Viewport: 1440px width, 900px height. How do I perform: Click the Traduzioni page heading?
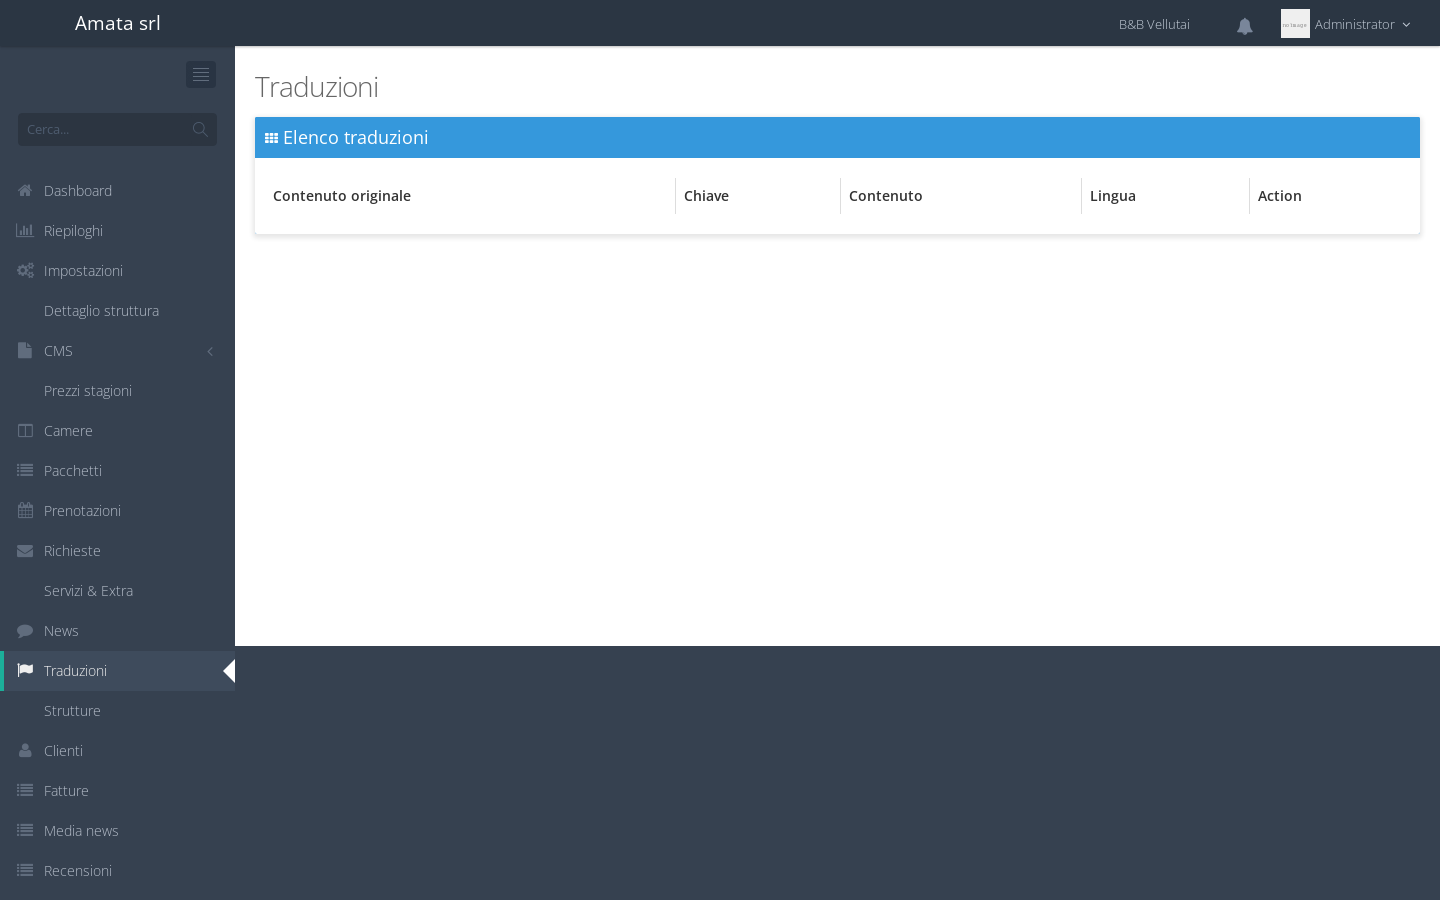317,87
